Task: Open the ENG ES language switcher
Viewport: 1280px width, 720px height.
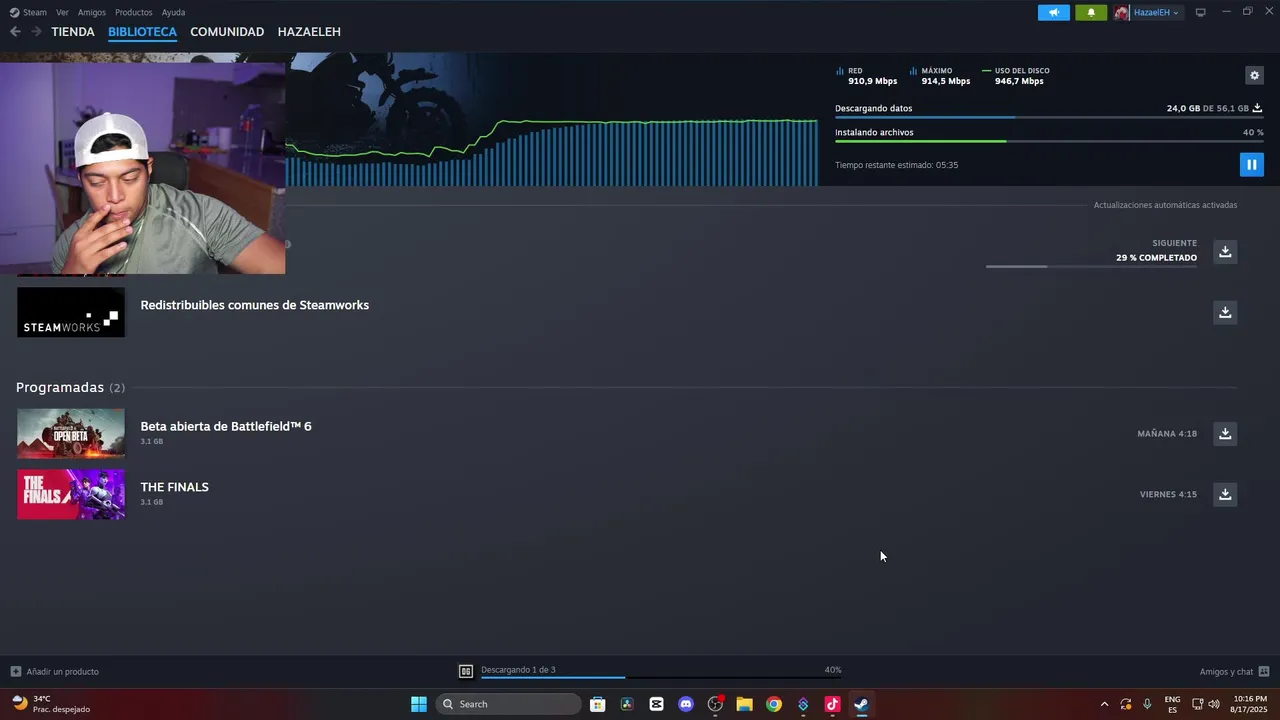Action: pos(1172,704)
